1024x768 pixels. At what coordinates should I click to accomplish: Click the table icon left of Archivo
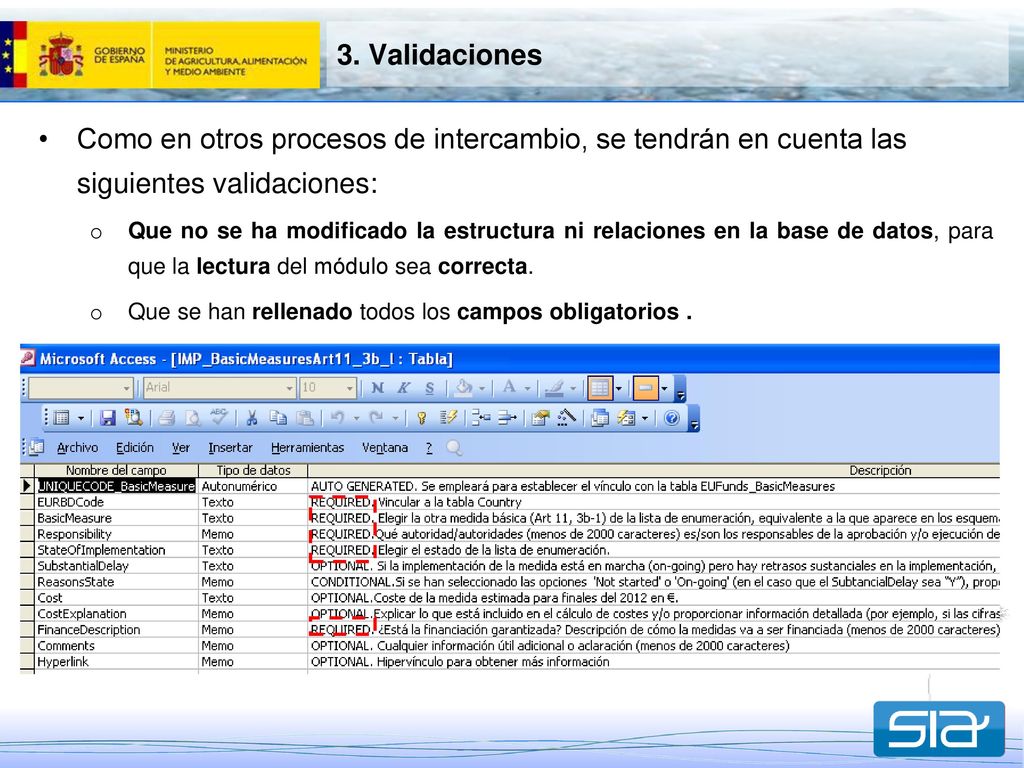[37, 447]
